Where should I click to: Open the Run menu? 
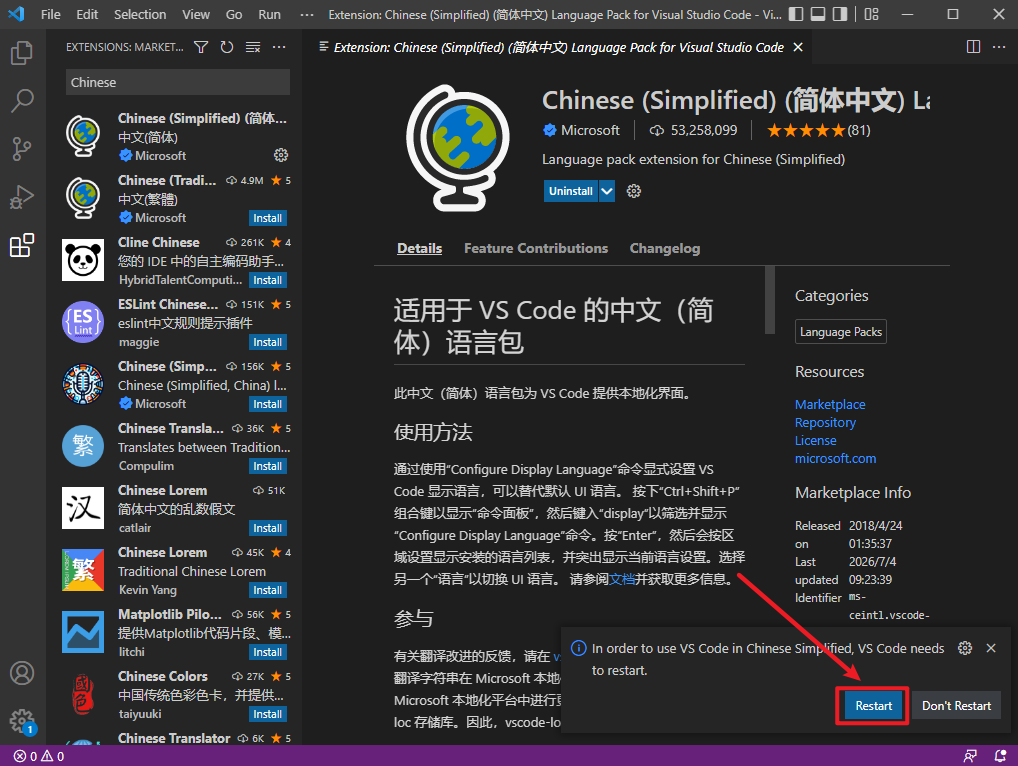pyautogui.click(x=269, y=14)
